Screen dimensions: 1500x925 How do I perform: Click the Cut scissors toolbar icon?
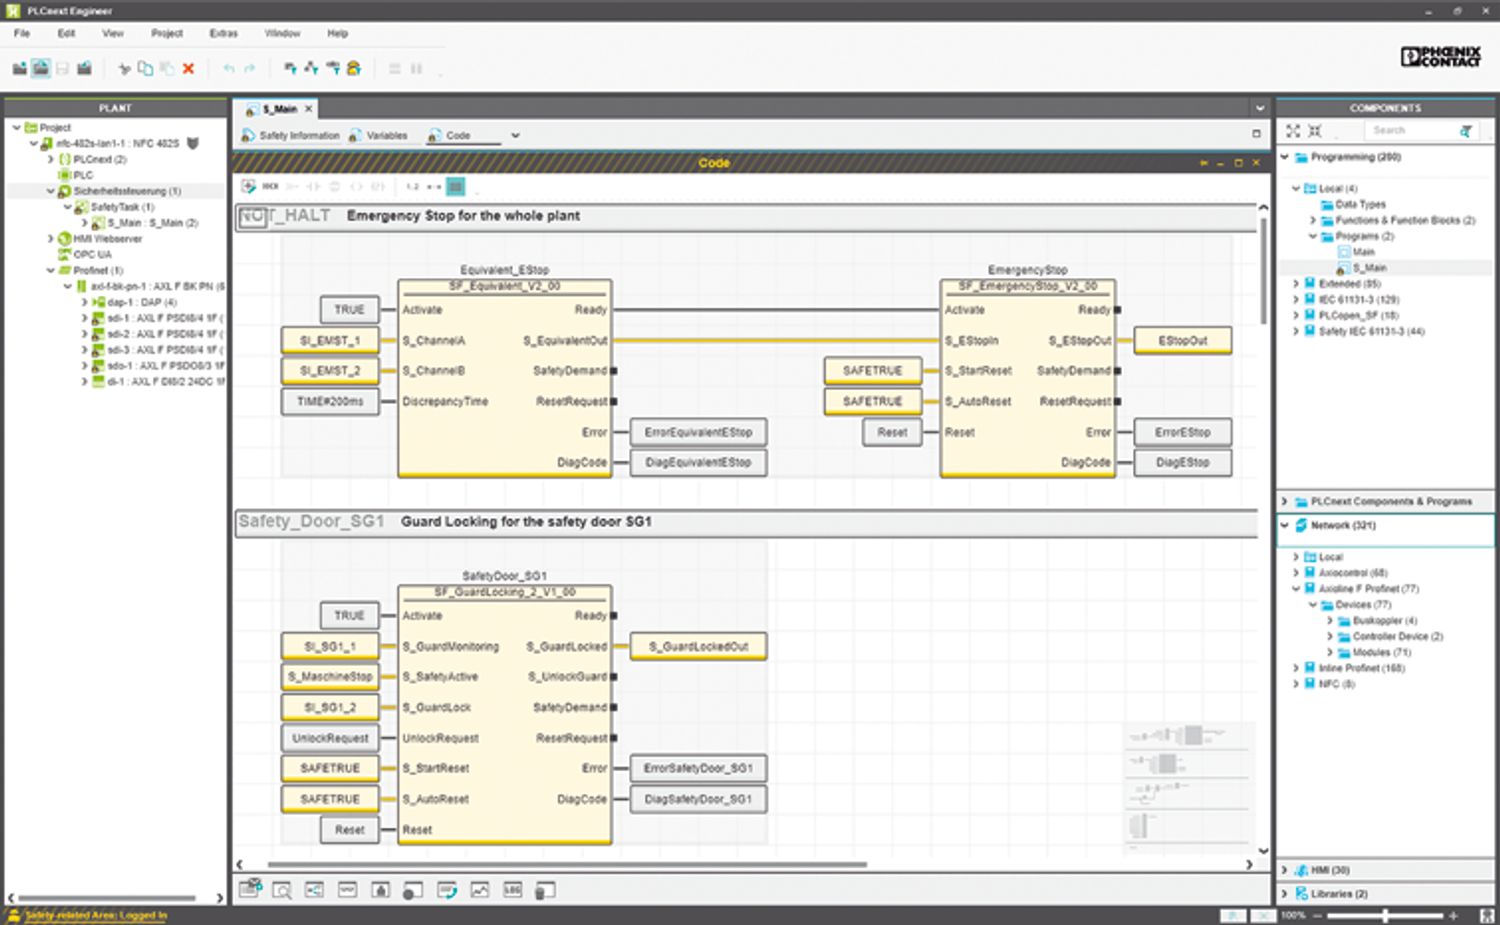coord(124,69)
